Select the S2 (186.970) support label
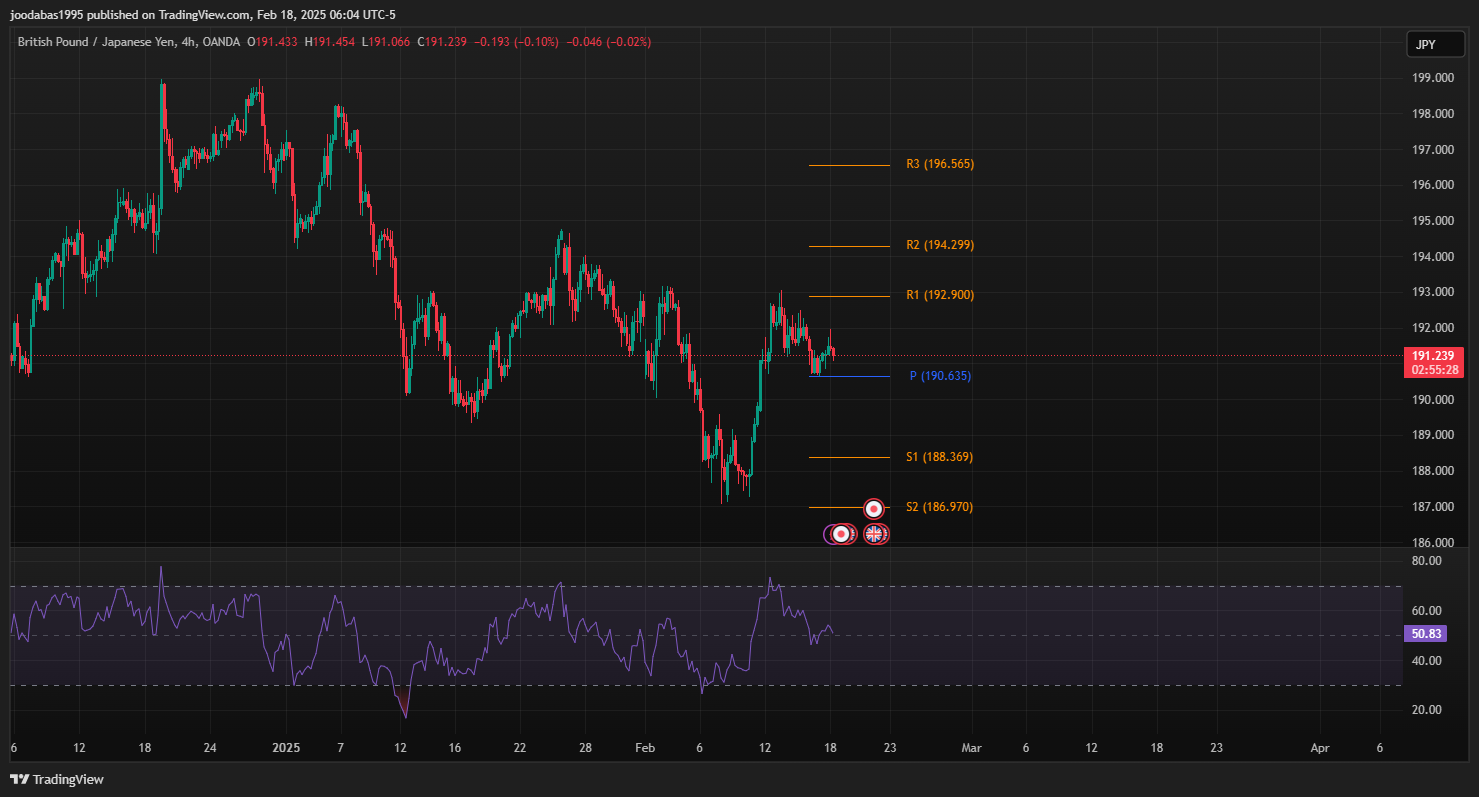 coord(939,507)
